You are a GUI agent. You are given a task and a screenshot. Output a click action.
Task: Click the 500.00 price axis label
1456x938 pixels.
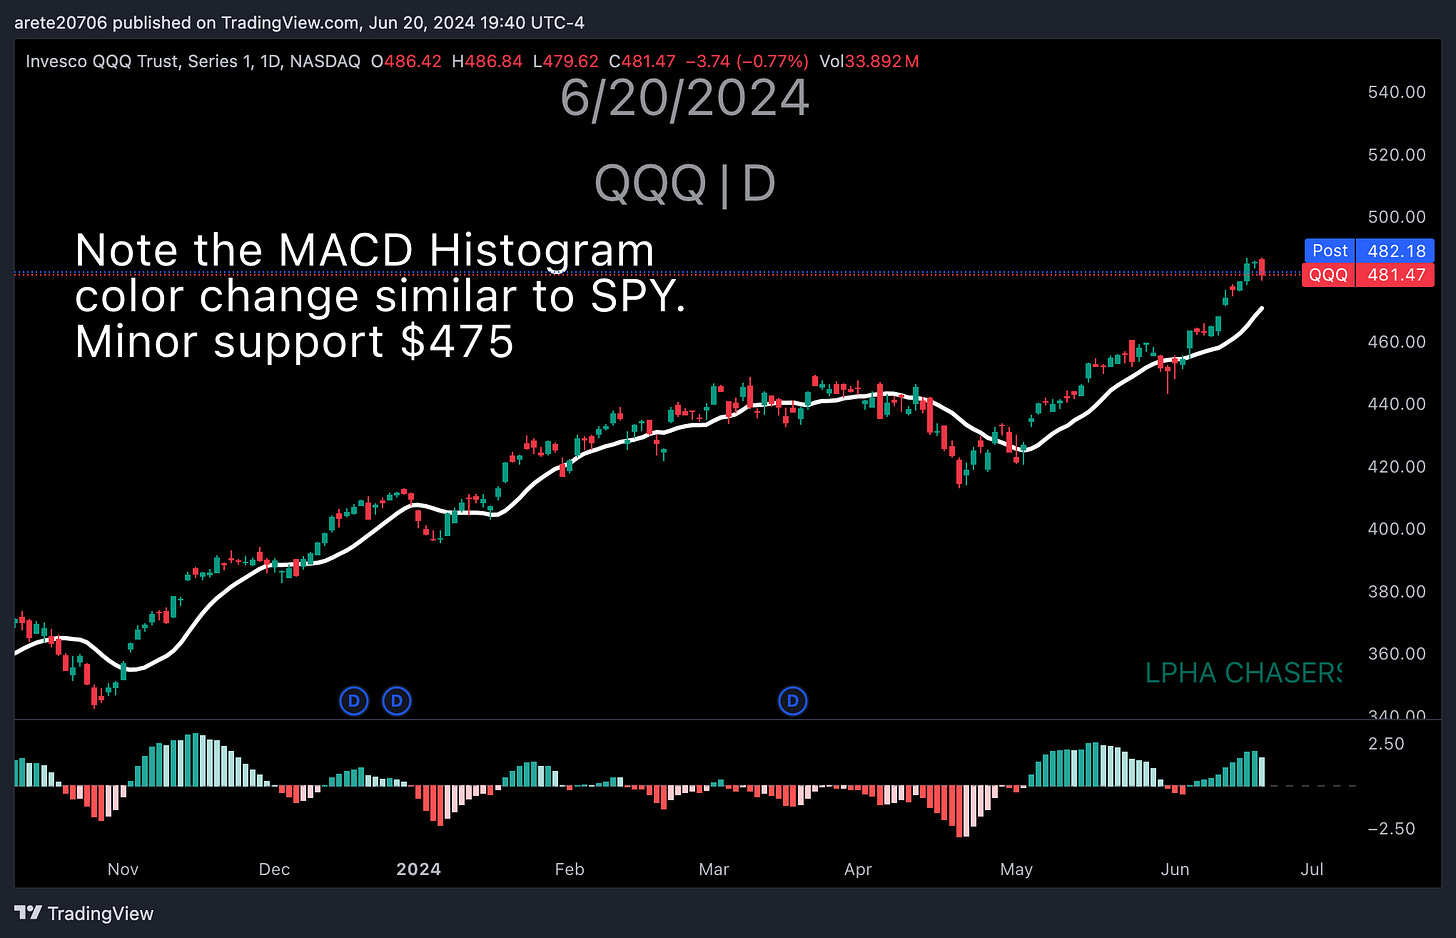pyautogui.click(x=1397, y=217)
